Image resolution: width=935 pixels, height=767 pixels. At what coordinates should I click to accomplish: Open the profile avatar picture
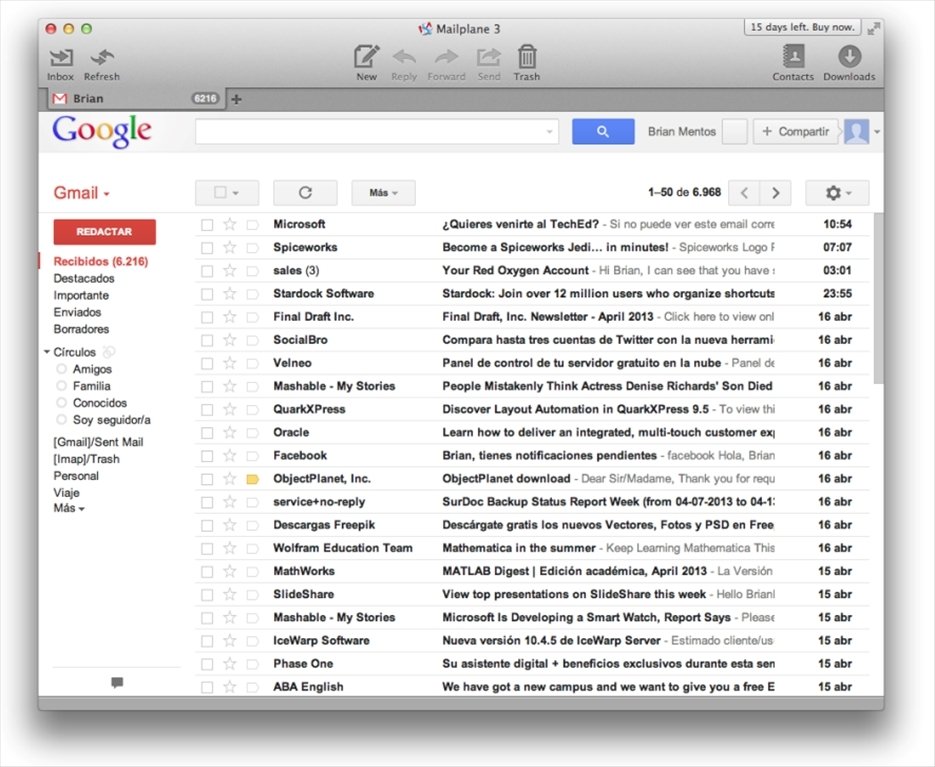[x=856, y=131]
